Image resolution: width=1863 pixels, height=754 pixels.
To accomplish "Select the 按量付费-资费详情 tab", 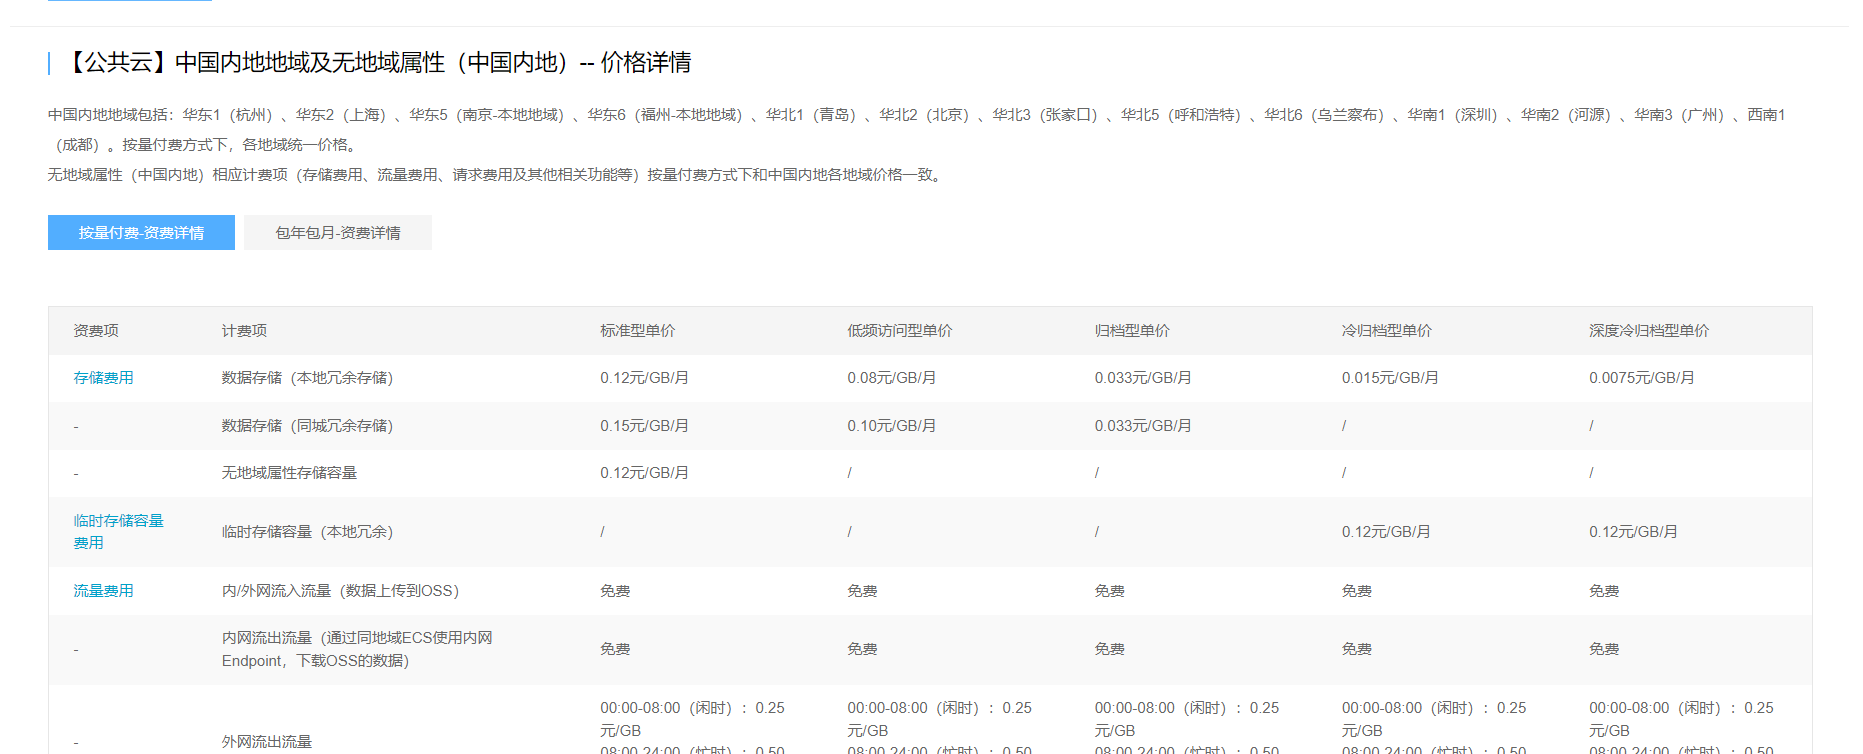I will click(141, 232).
